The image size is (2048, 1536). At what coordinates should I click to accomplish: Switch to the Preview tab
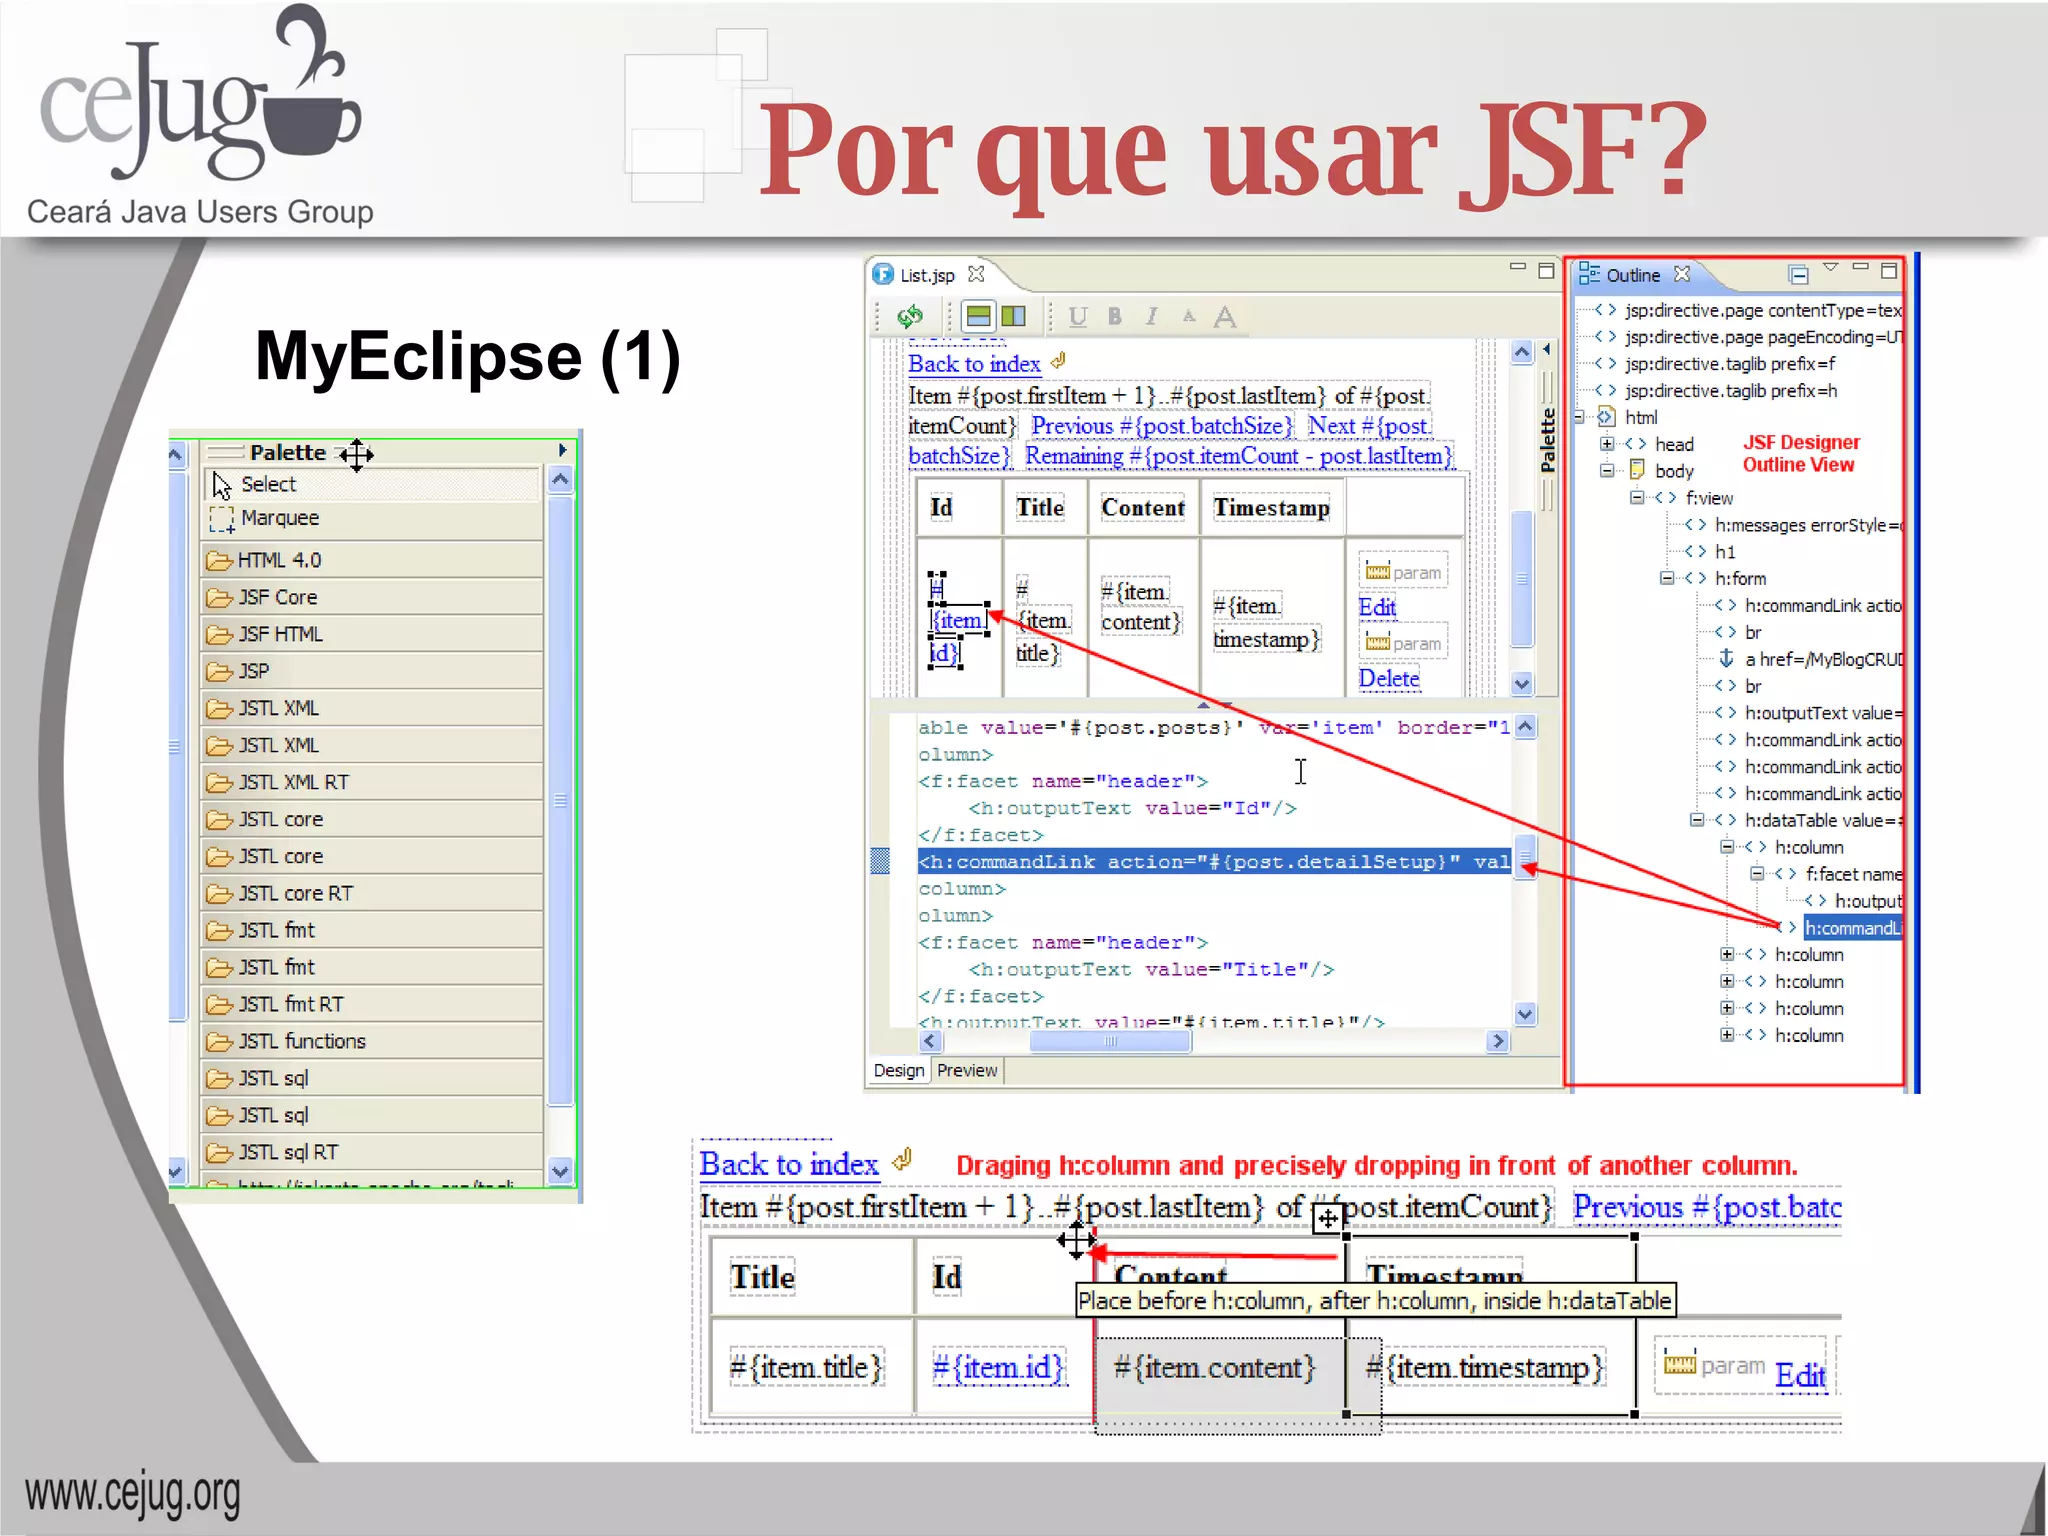coord(967,1071)
